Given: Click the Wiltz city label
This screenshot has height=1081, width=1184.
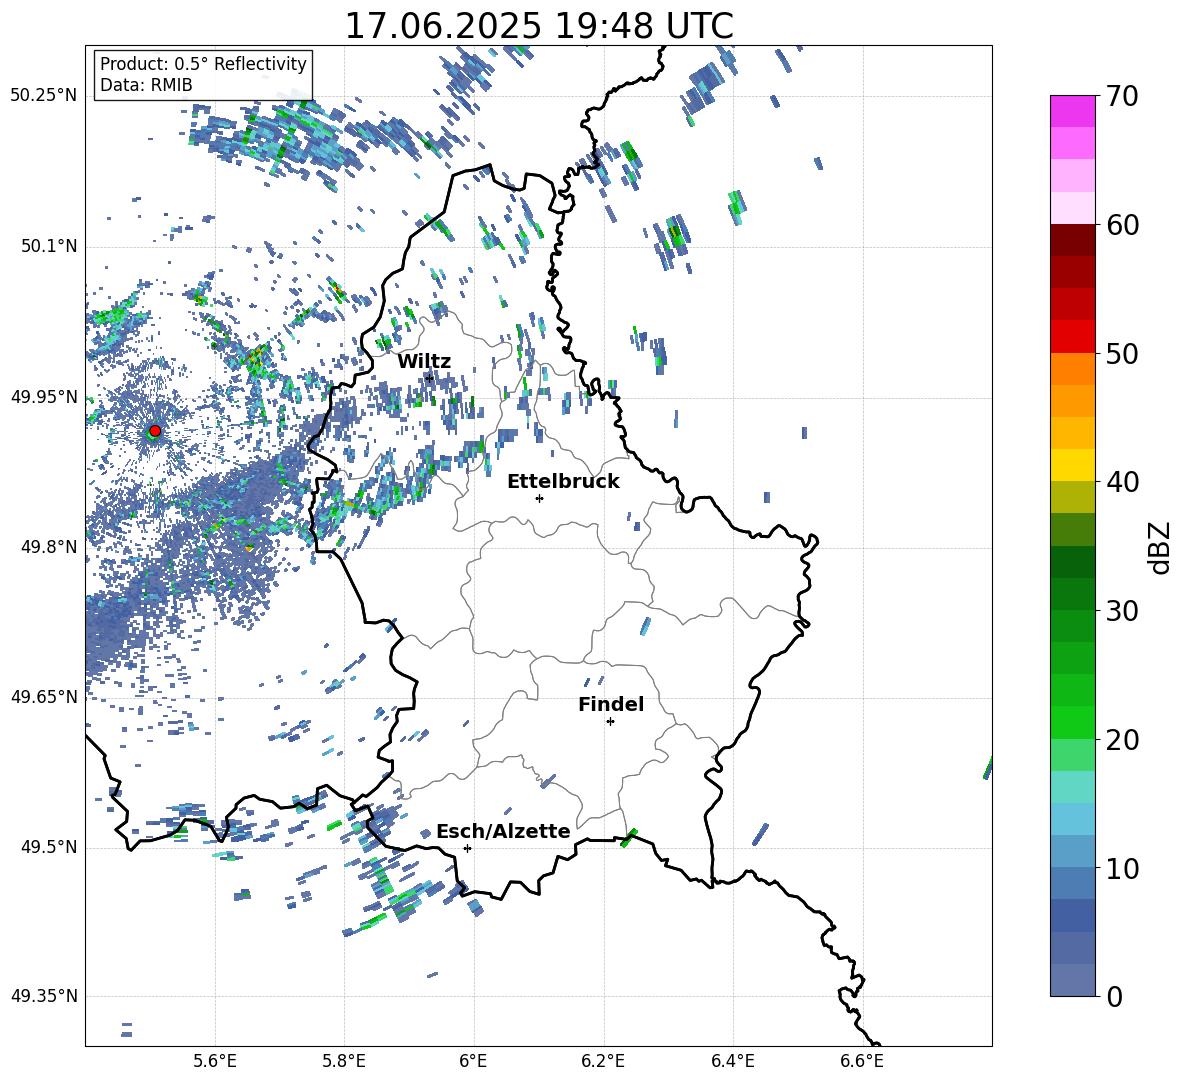Looking at the screenshot, I should 424,362.
